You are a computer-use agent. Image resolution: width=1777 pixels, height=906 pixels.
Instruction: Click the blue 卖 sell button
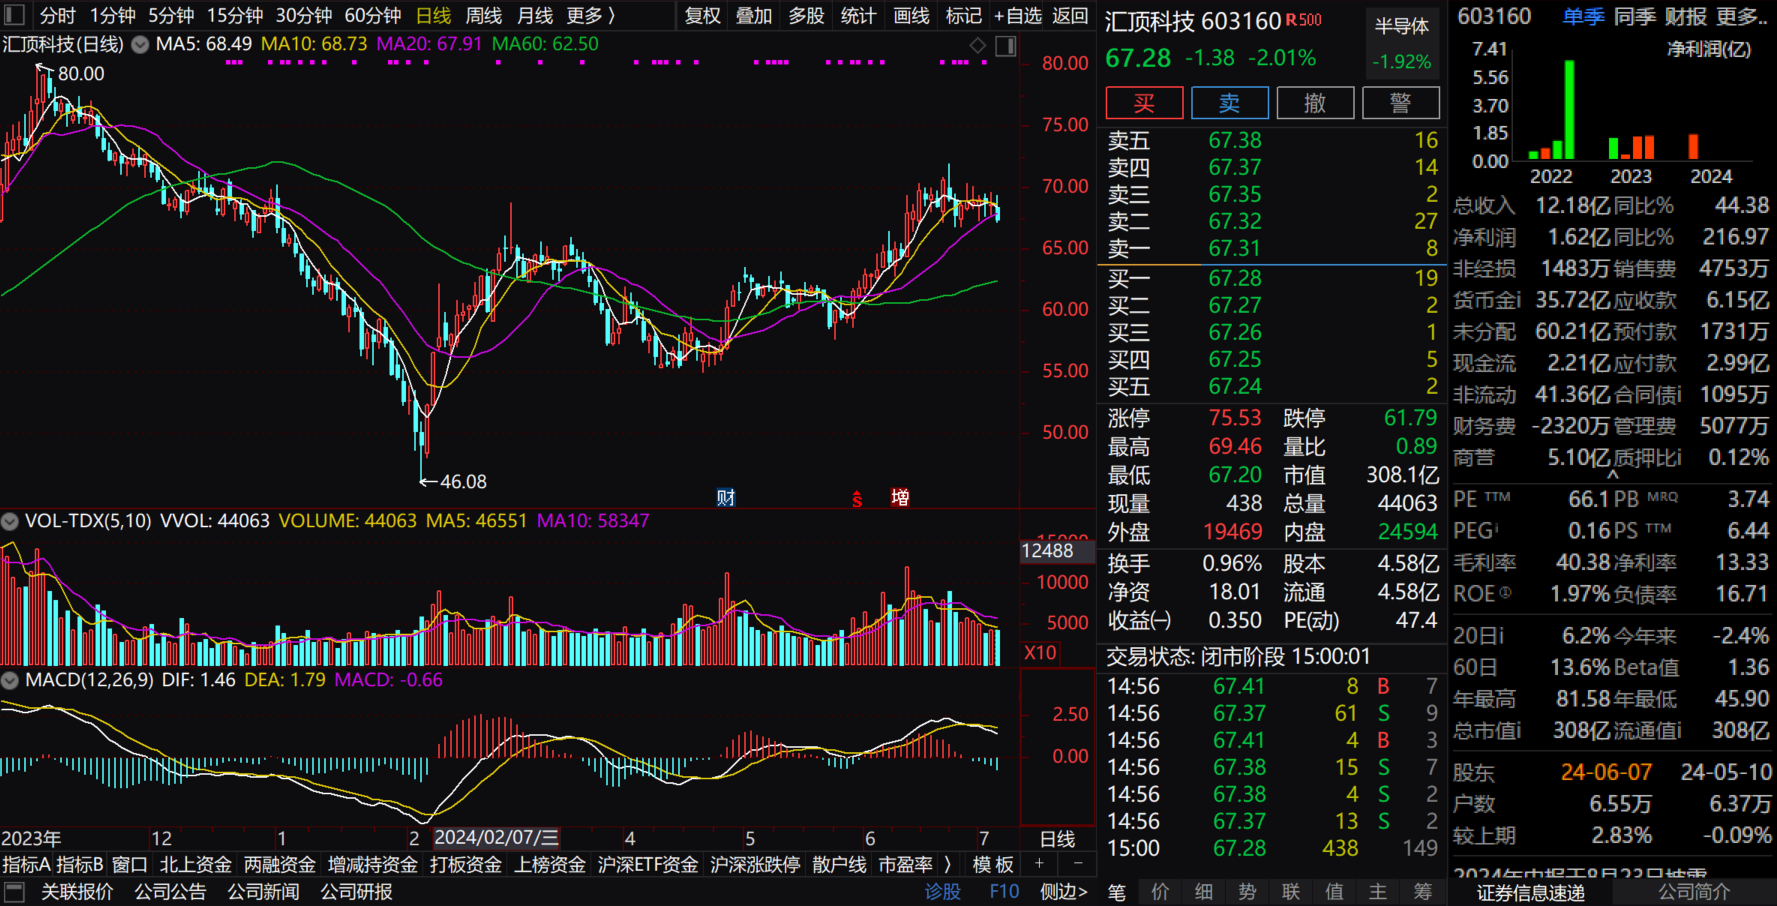(x=1230, y=103)
